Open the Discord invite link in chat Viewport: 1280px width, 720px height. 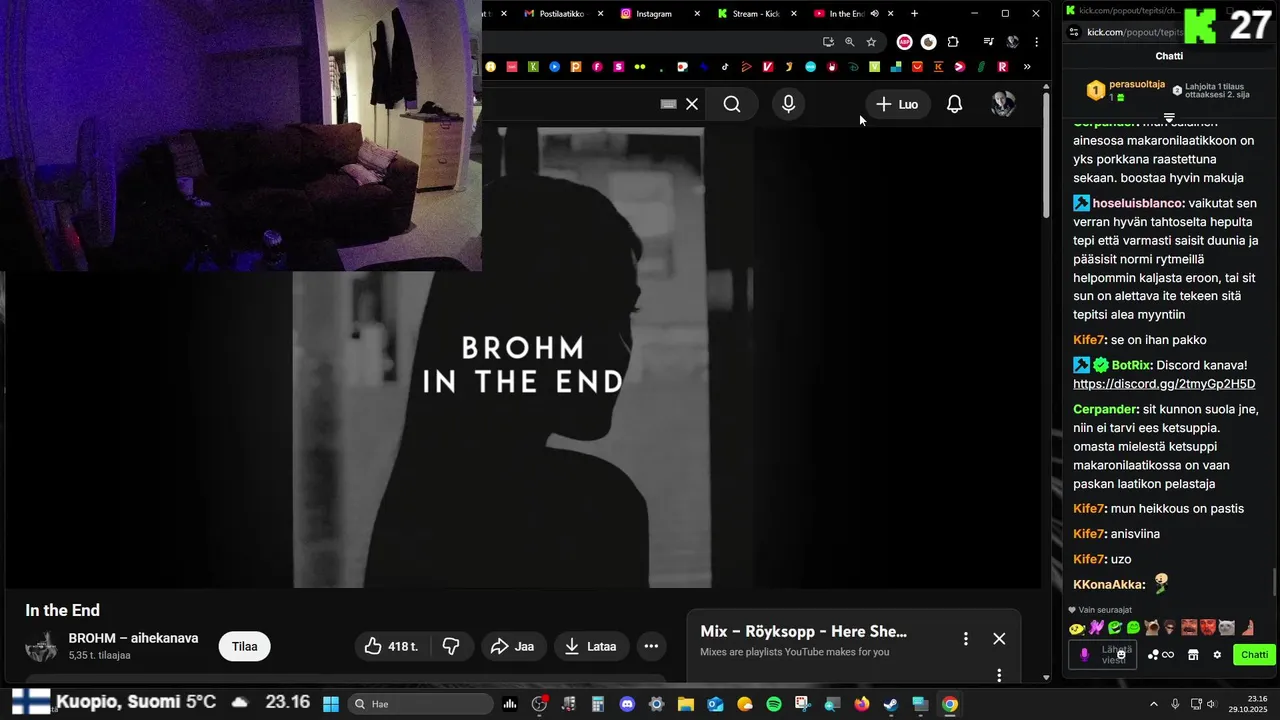click(1164, 384)
